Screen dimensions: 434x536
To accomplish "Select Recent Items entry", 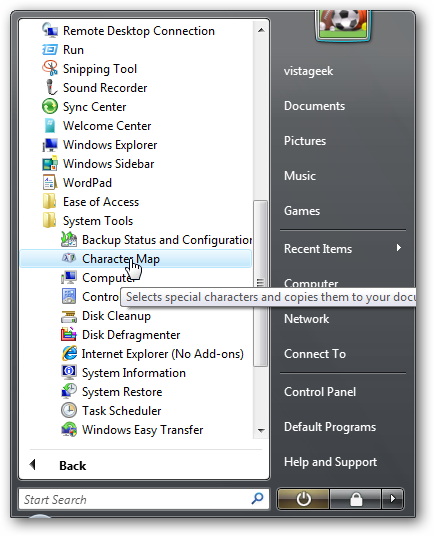I will [x=318, y=249].
